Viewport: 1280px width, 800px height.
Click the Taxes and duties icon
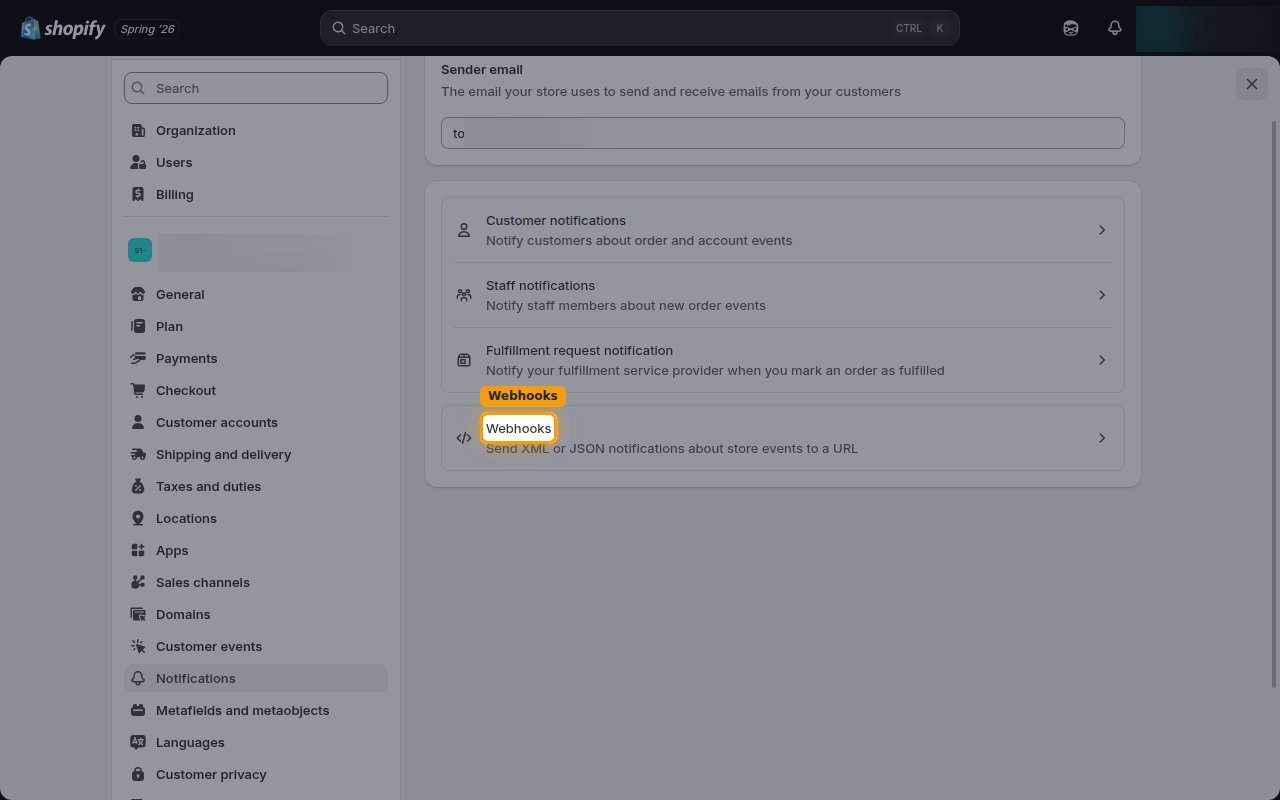point(138,486)
